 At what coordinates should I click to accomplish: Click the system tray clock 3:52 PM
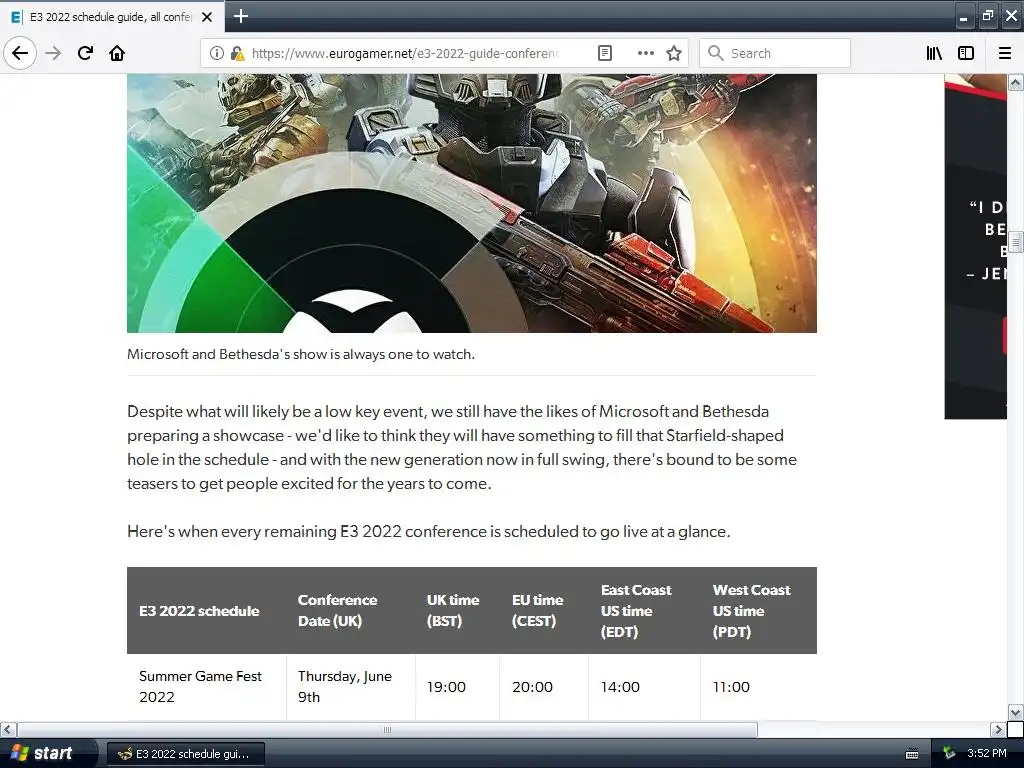coord(987,754)
